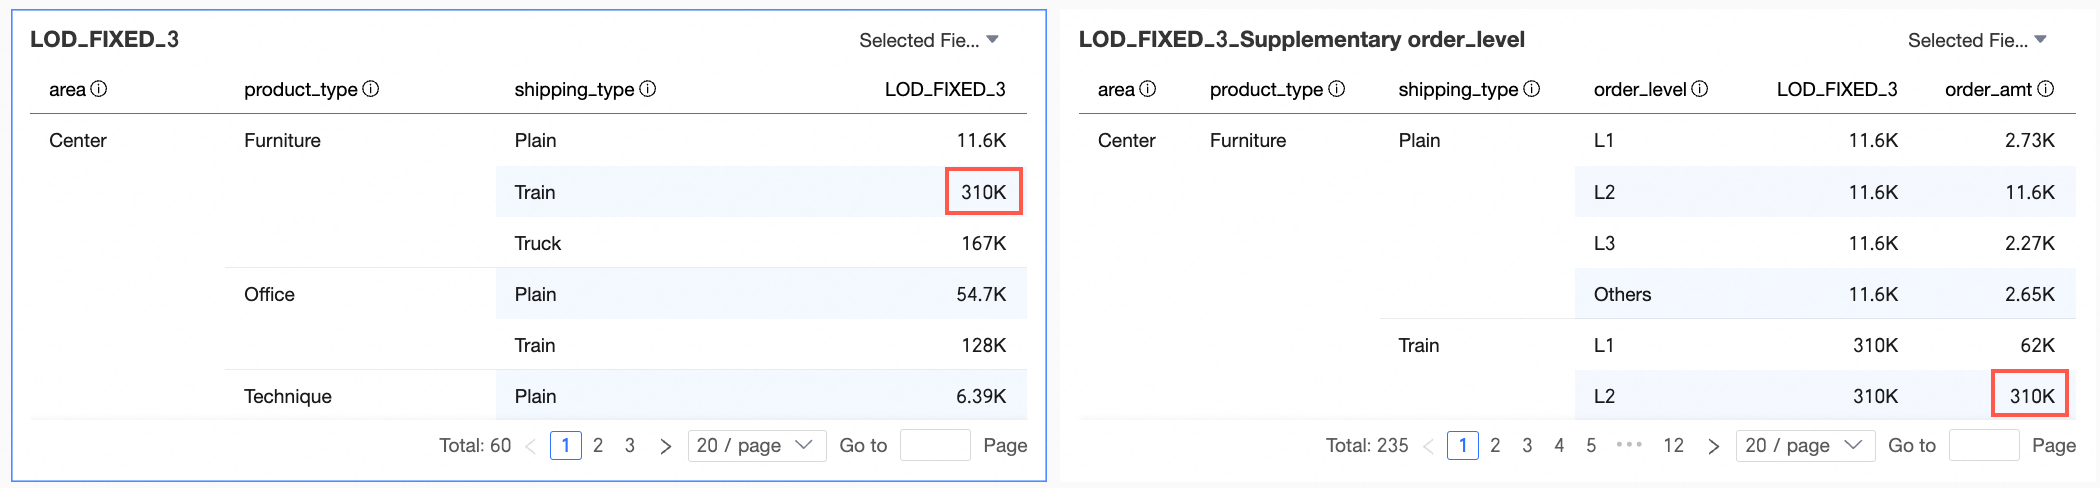Click next page arrow in left table
Image resolution: width=2100 pixels, height=488 pixels.
(x=666, y=446)
